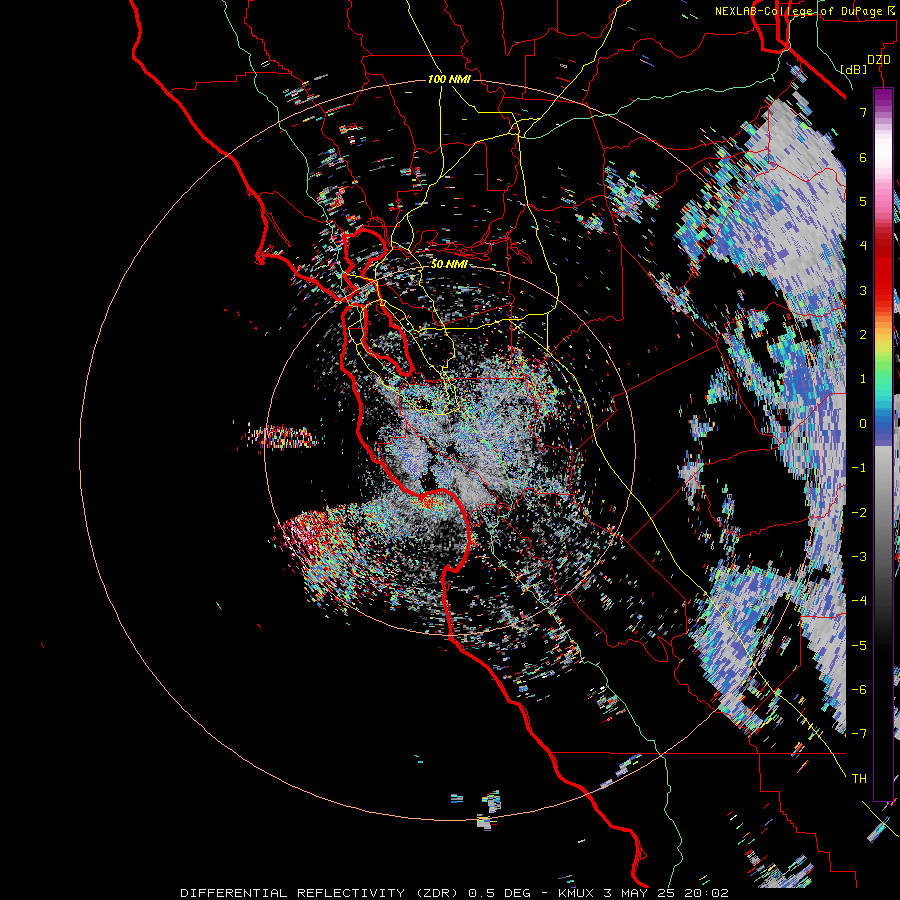
Task: Click the 'TH' label under the color scale
Action: pyautogui.click(x=859, y=778)
